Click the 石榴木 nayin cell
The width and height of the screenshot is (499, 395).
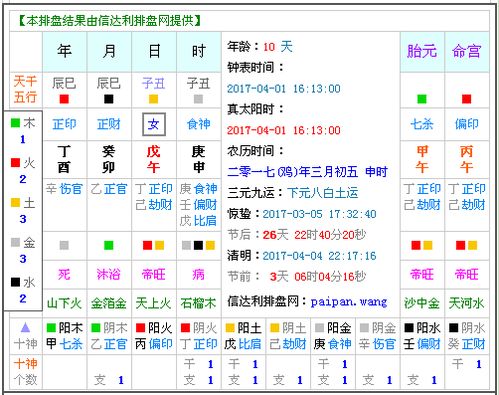coord(198,303)
